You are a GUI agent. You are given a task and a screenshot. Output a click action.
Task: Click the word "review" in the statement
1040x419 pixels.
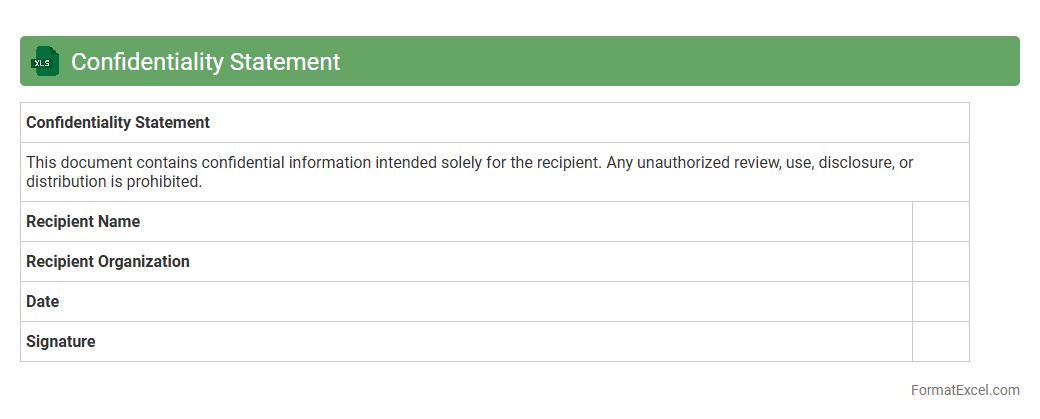click(x=761, y=163)
